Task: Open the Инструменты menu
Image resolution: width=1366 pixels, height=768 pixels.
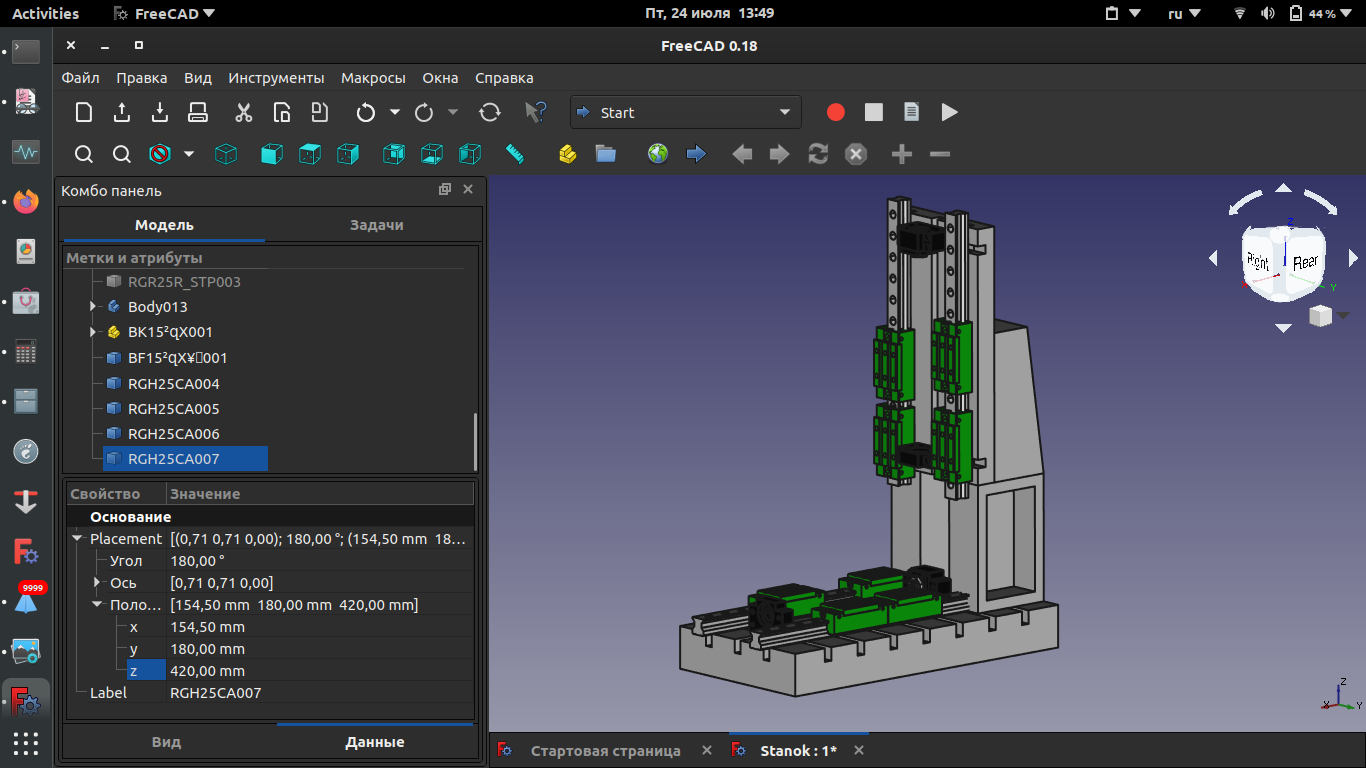Action: tap(276, 78)
